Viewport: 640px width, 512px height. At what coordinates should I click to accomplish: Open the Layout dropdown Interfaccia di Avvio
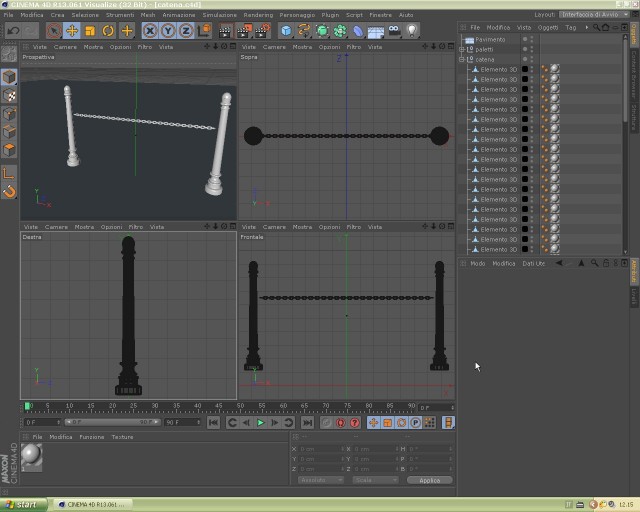point(594,14)
